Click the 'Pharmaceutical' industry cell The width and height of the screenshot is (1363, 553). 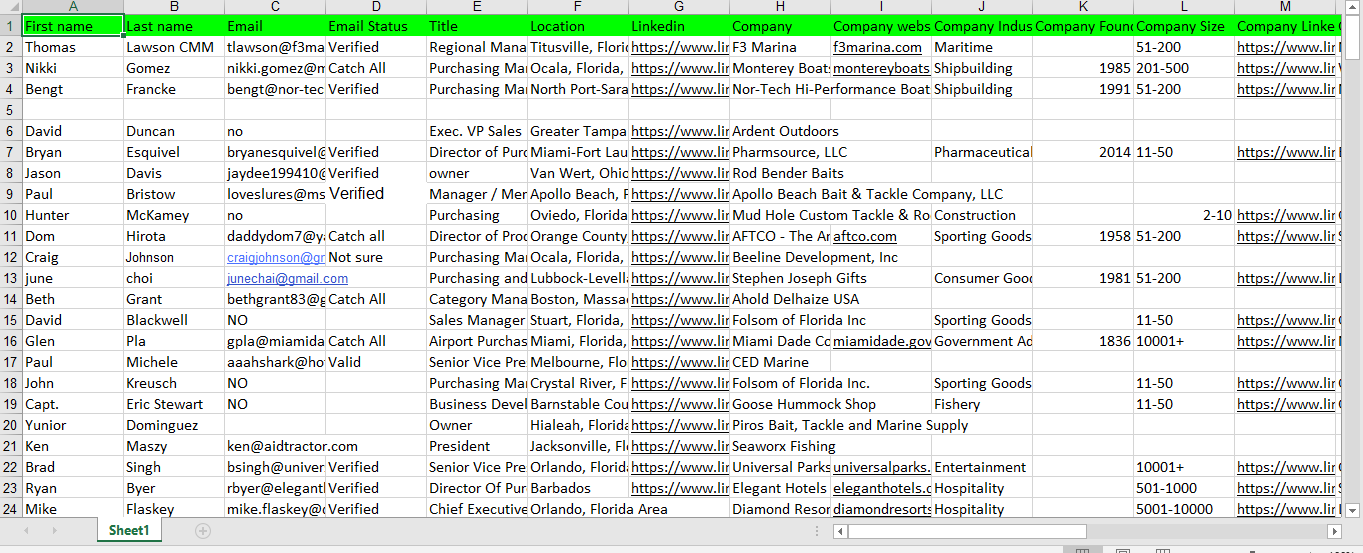click(982, 152)
